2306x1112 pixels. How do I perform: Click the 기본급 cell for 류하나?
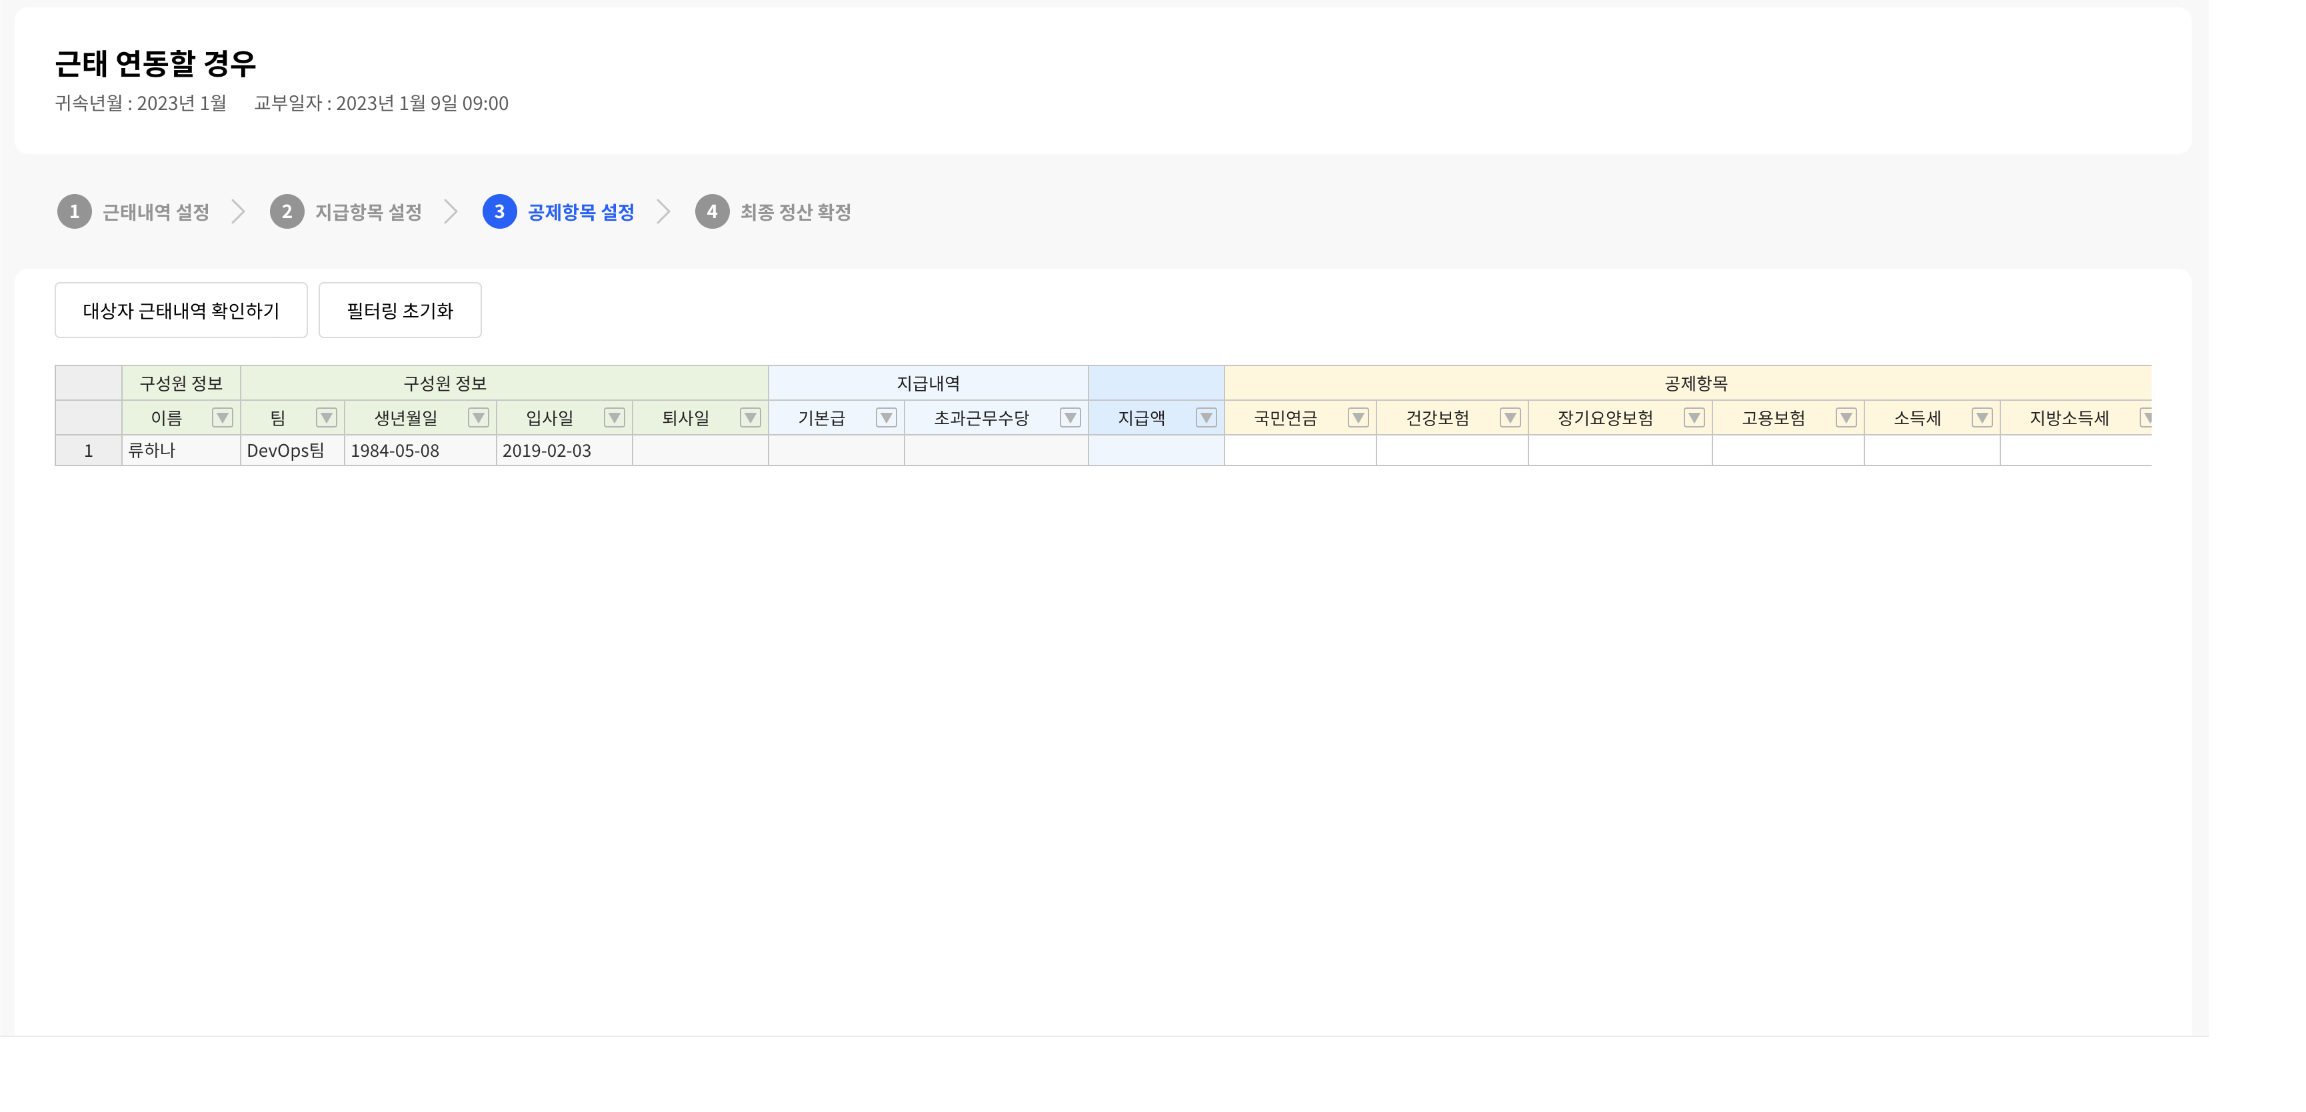(x=836, y=451)
